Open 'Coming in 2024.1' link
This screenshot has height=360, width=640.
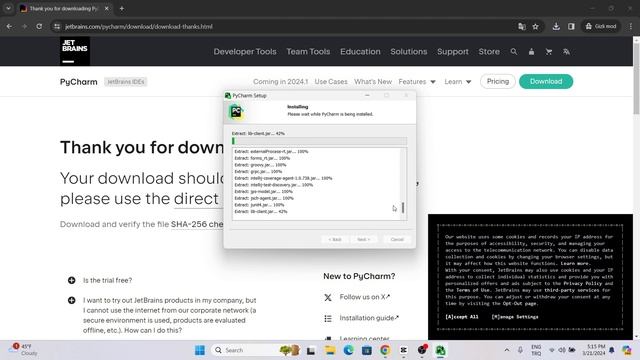pyautogui.click(x=280, y=82)
